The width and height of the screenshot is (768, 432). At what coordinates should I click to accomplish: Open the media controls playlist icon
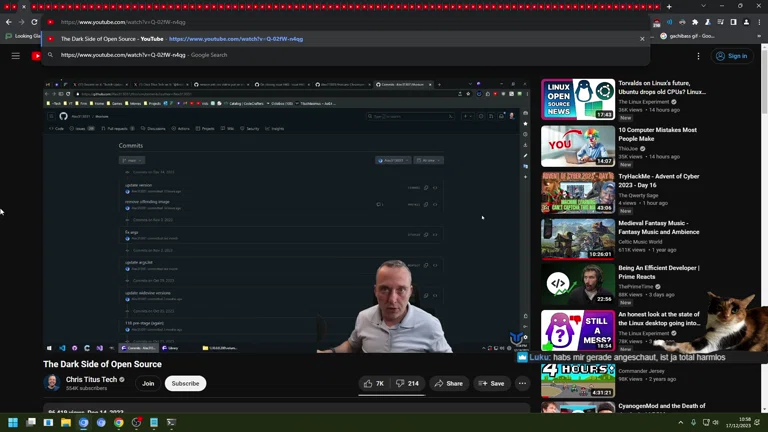pos(720,22)
